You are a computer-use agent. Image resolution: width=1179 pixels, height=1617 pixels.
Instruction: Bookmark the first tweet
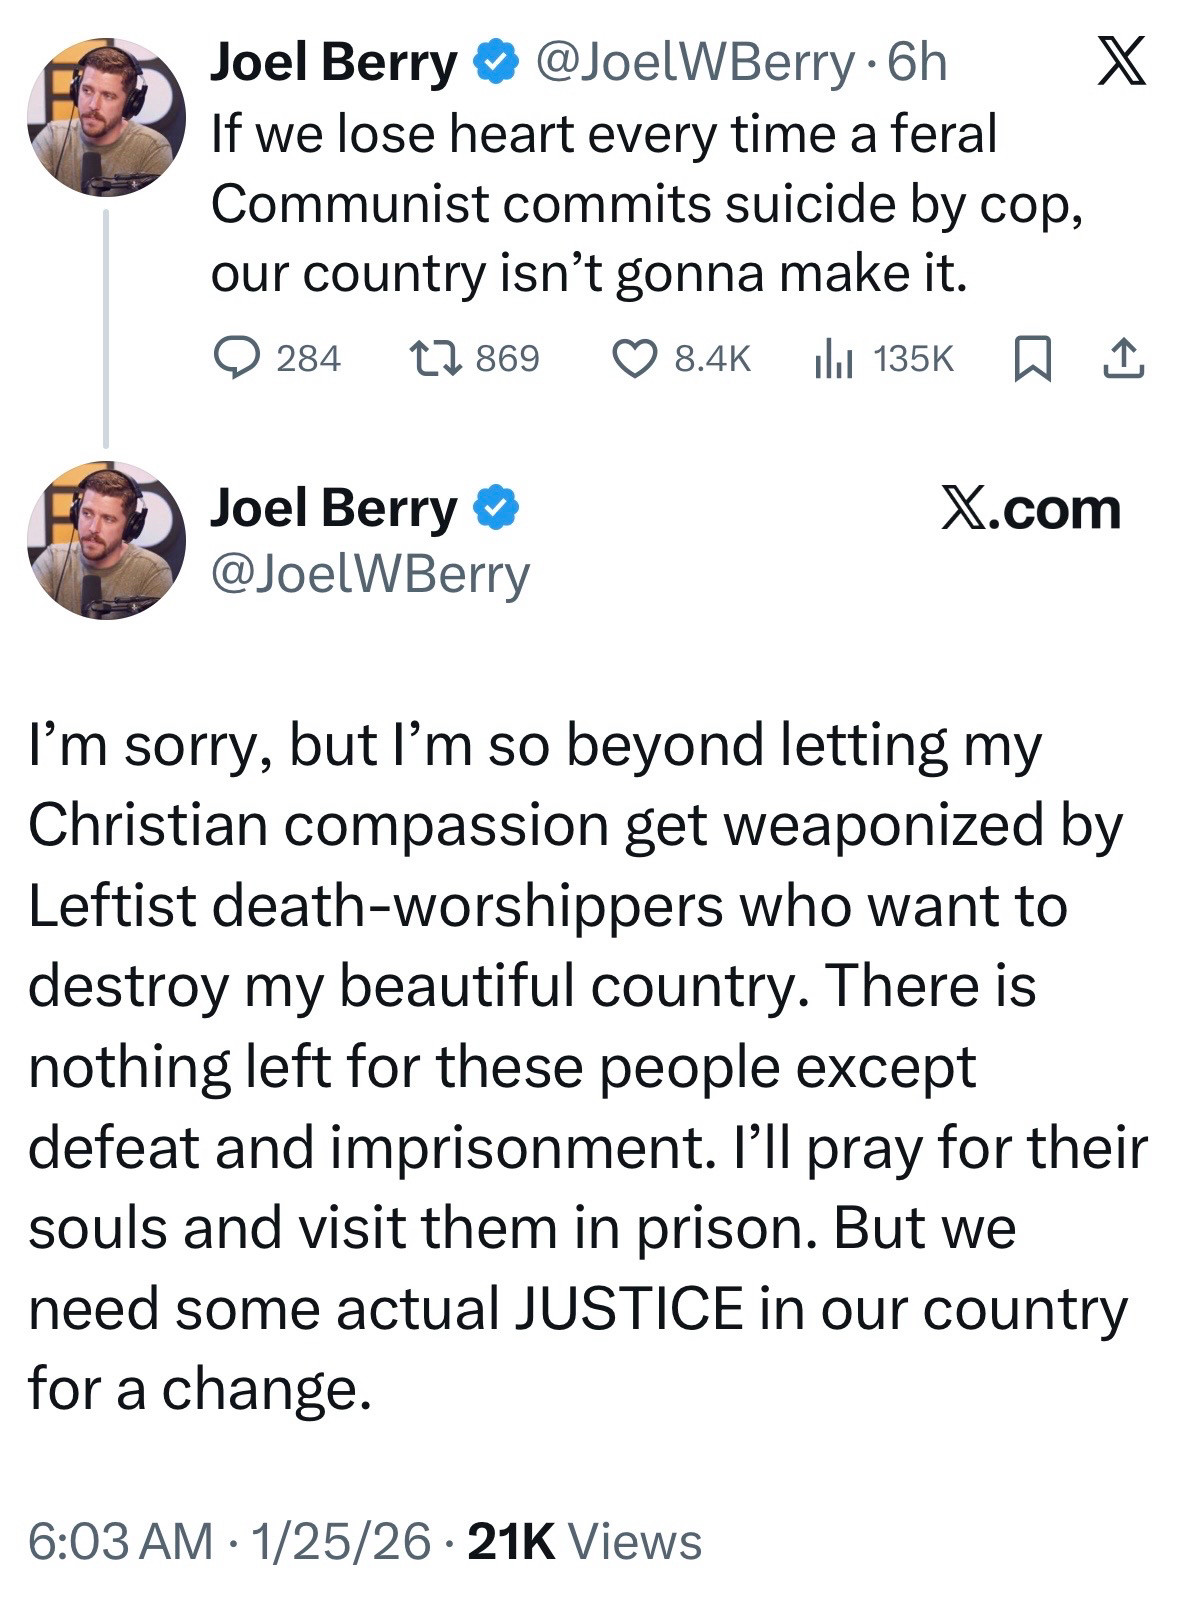1033,359
